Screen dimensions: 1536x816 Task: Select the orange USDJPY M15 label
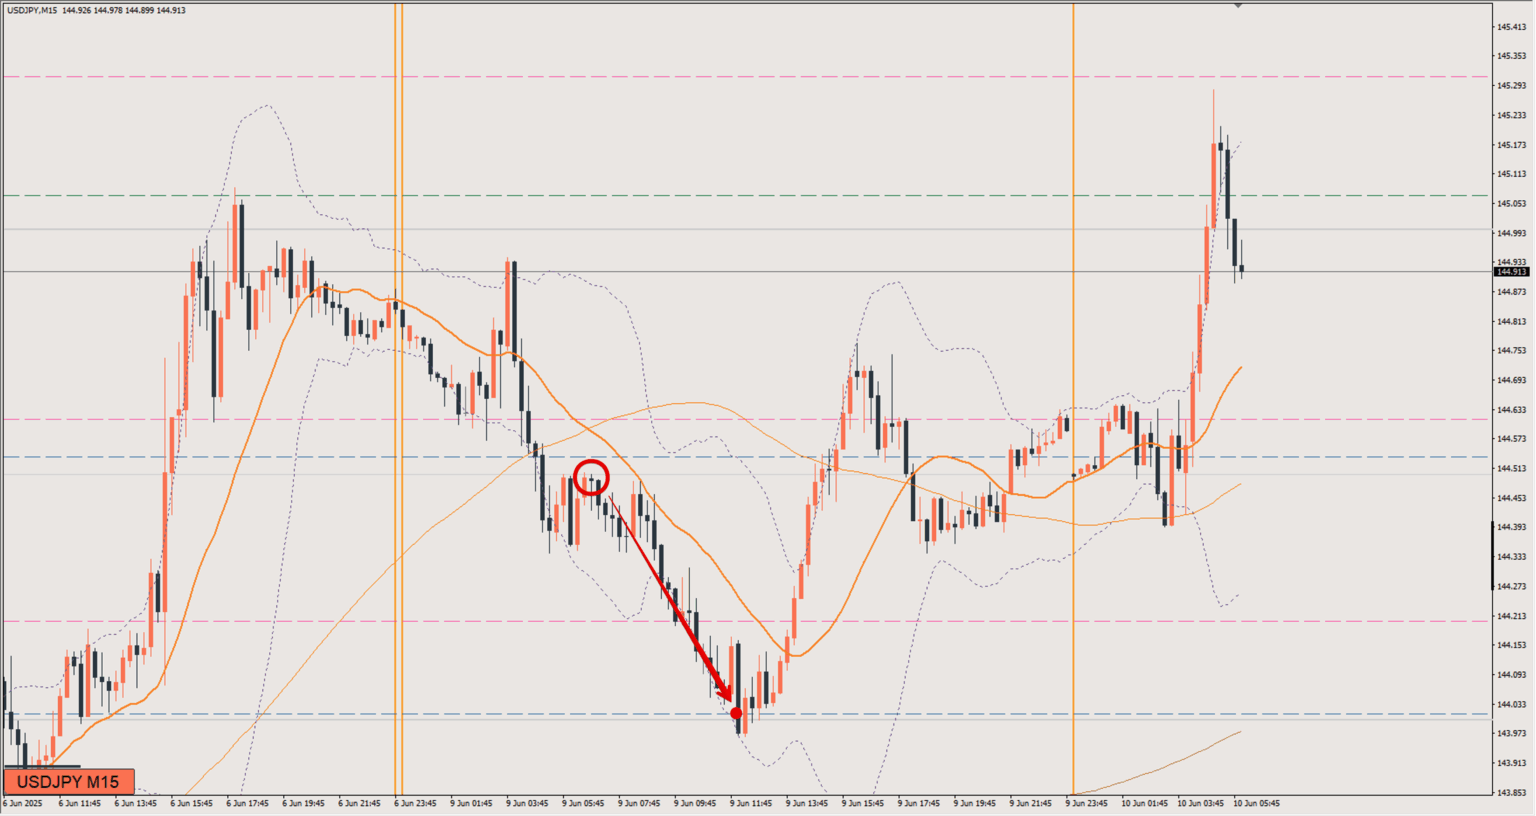coord(69,782)
